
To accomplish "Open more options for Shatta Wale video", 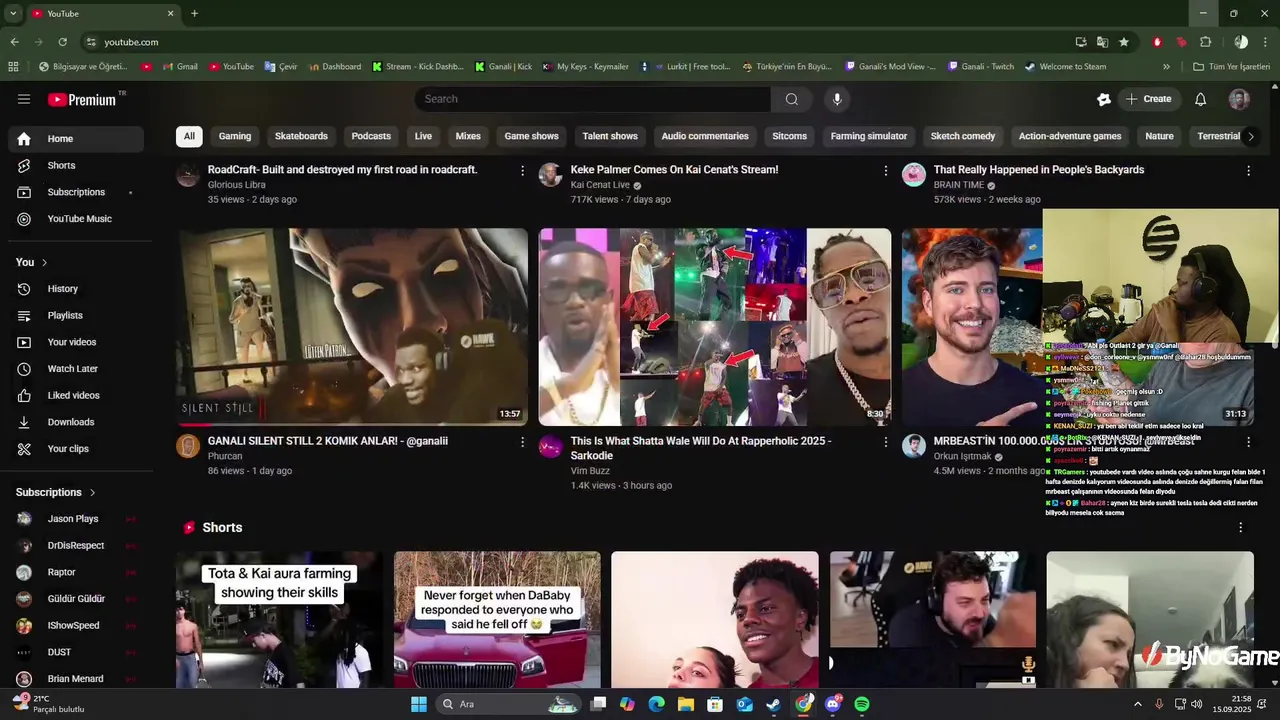I will click(x=885, y=441).
